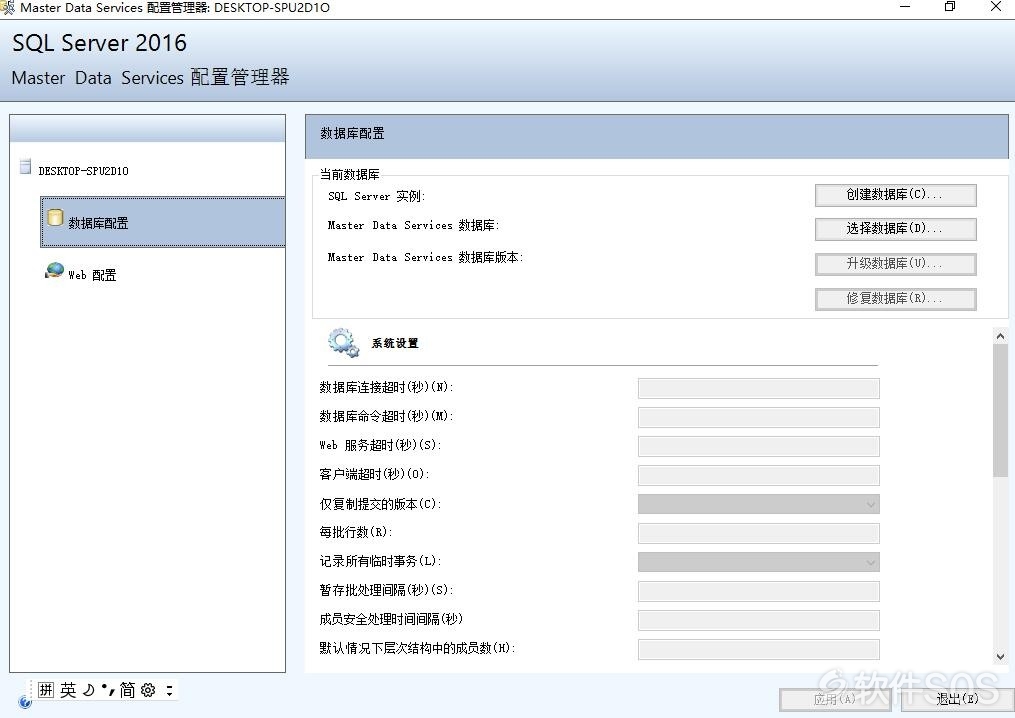
Task: Click the 选择数据库(D)... button
Action: pos(895,229)
